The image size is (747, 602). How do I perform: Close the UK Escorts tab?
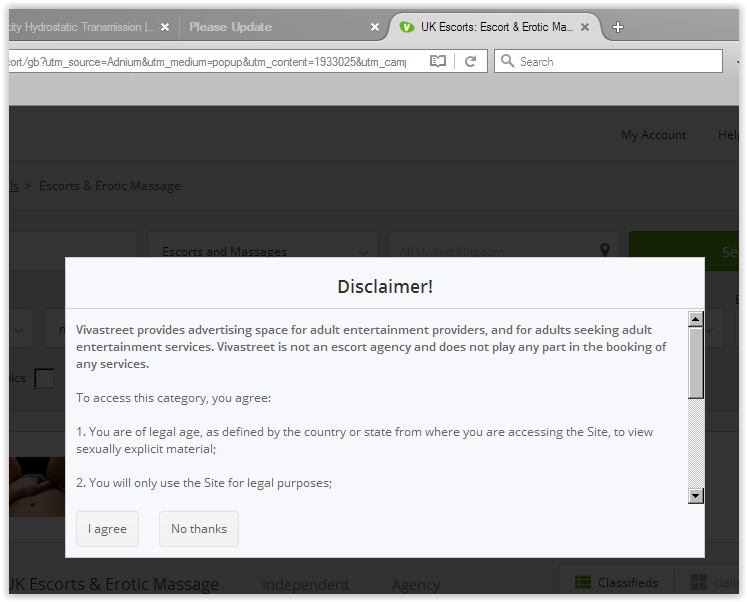[x=585, y=27]
